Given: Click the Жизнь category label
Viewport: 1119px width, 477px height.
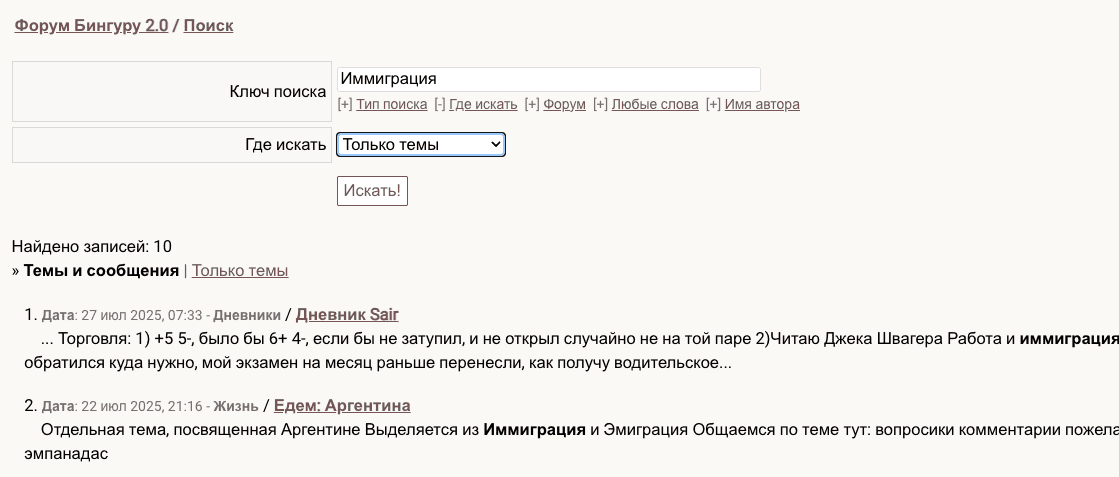Looking at the screenshot, I should click(235, 407).
